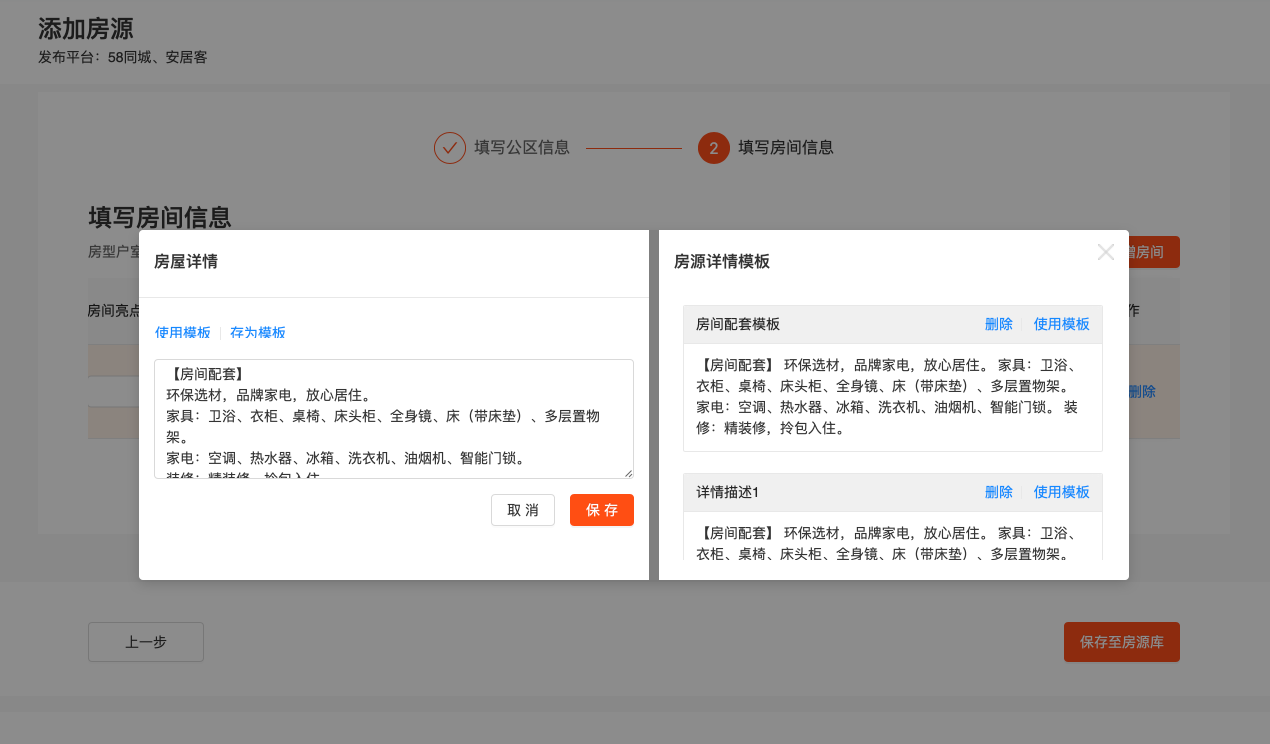Select the 填写公区信息 step label
The width and height of the screenshot is (1270, 744).
coord(522,148)
